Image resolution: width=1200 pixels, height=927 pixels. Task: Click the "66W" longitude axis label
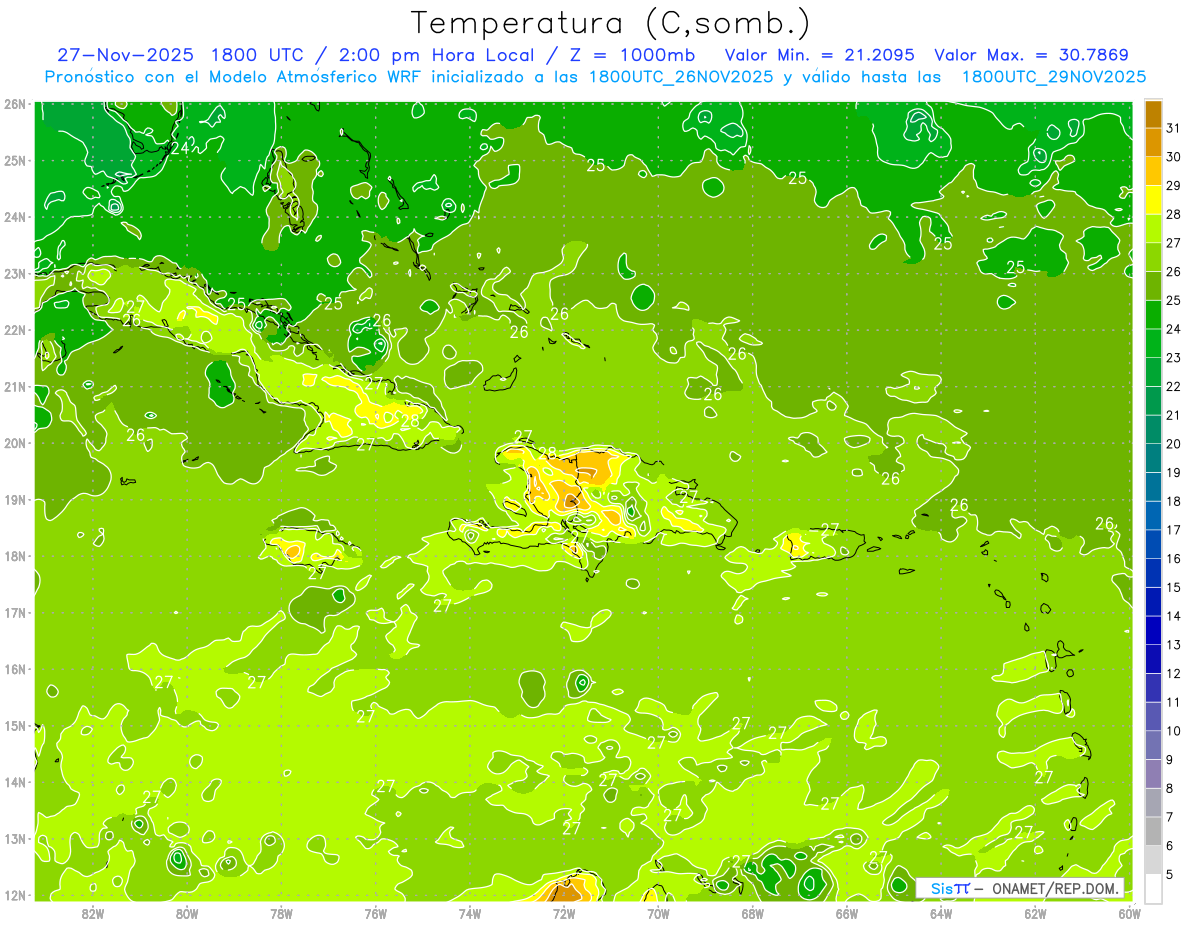[847, 913]
